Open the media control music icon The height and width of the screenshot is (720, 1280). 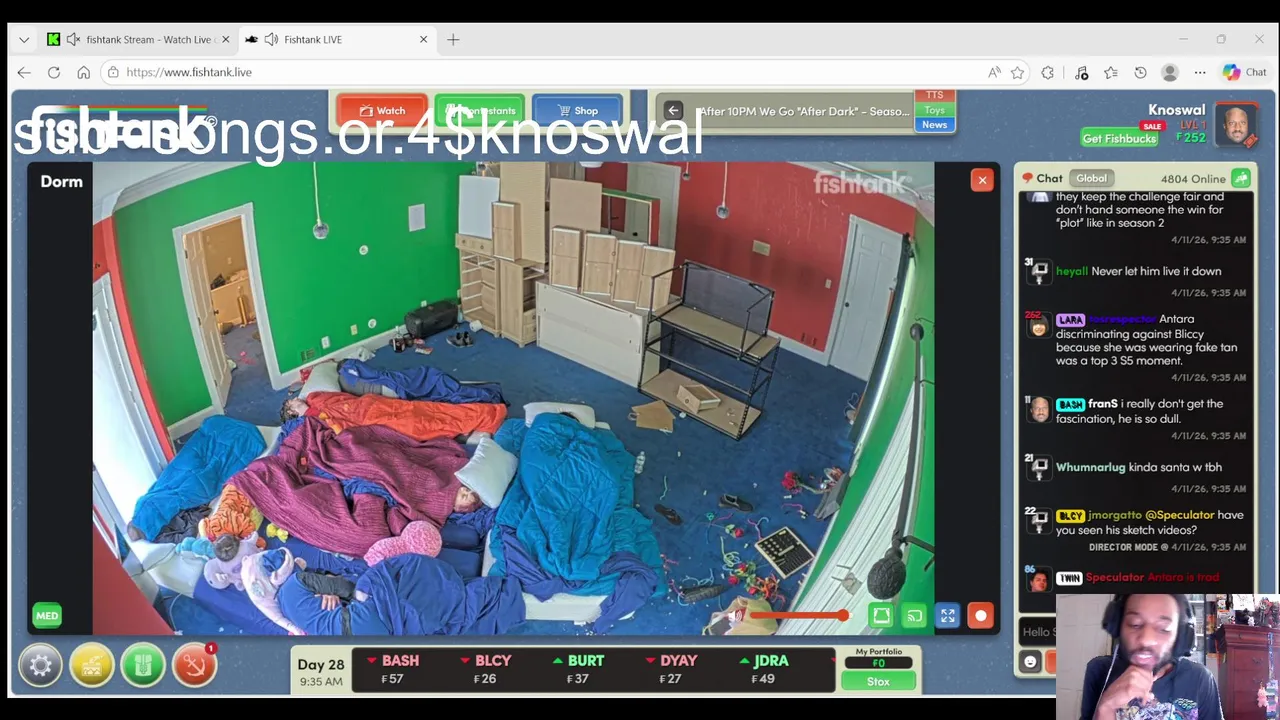pos(1081,72)
